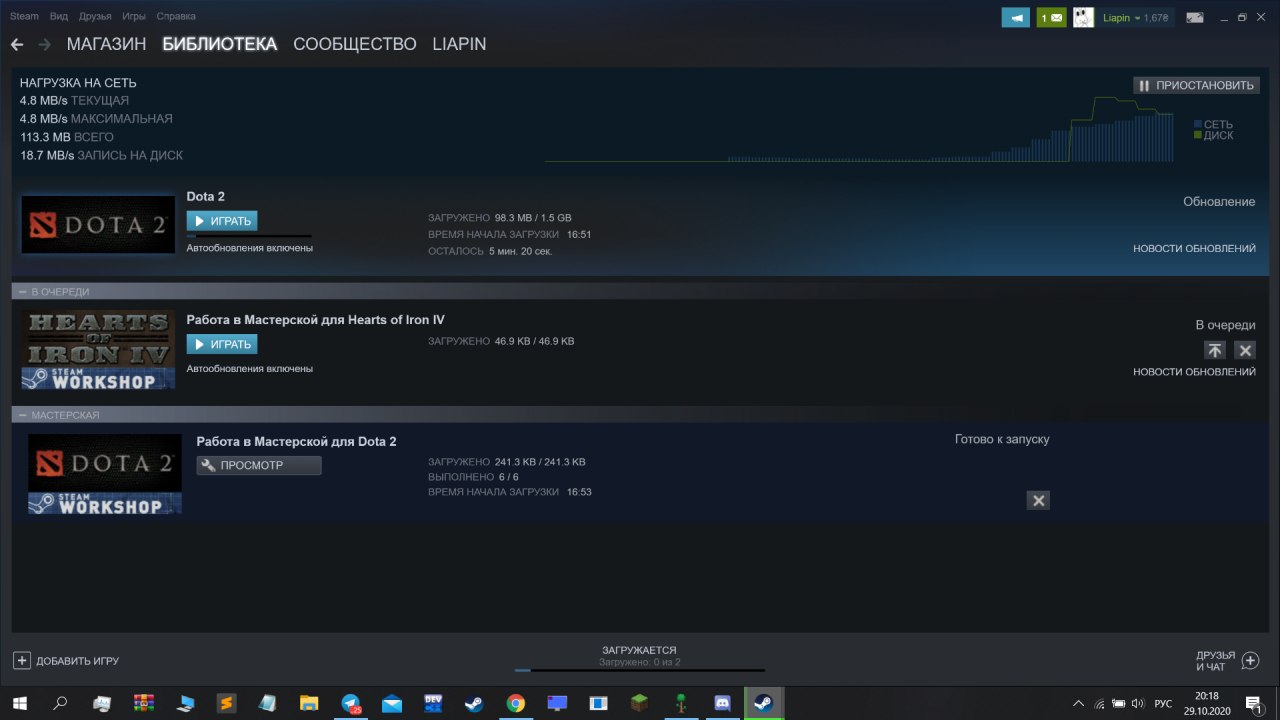Remove Hearts of Iron IV from queue

1245,350
